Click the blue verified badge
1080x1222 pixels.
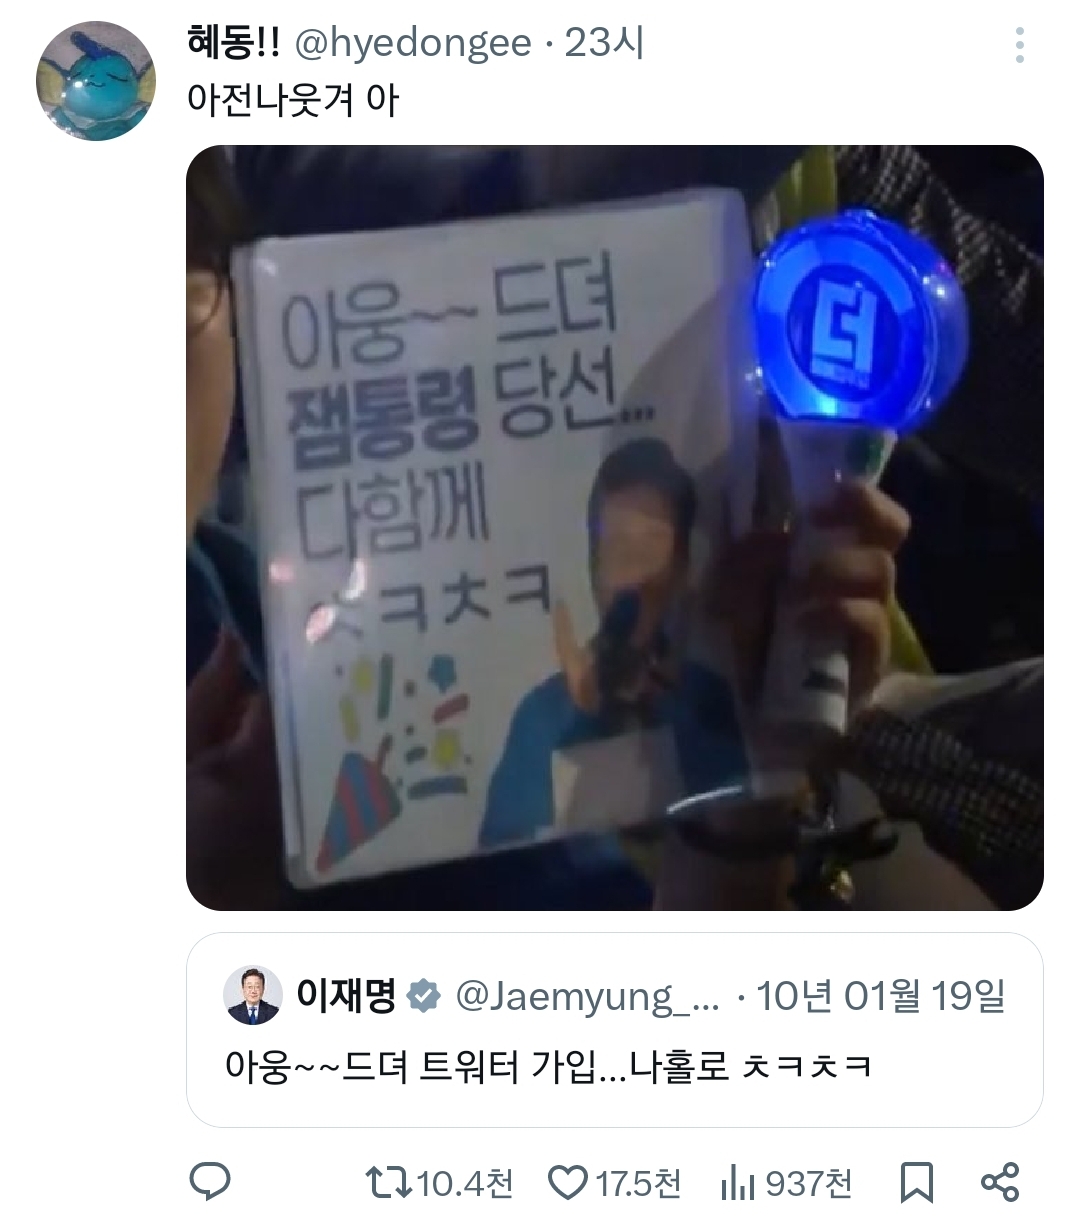tap(425, 996)
